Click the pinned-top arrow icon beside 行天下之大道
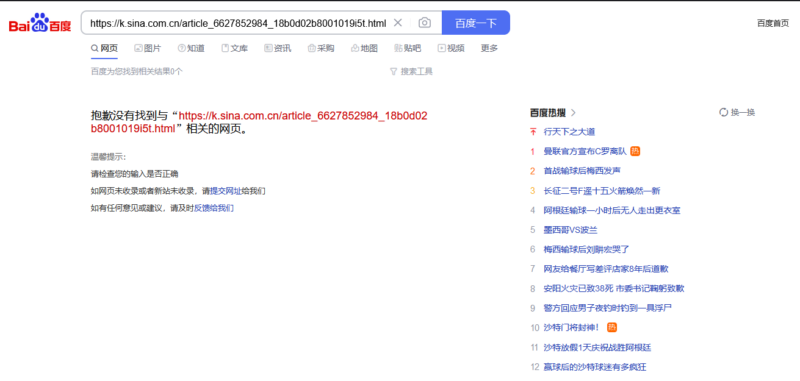 (533, 132)
